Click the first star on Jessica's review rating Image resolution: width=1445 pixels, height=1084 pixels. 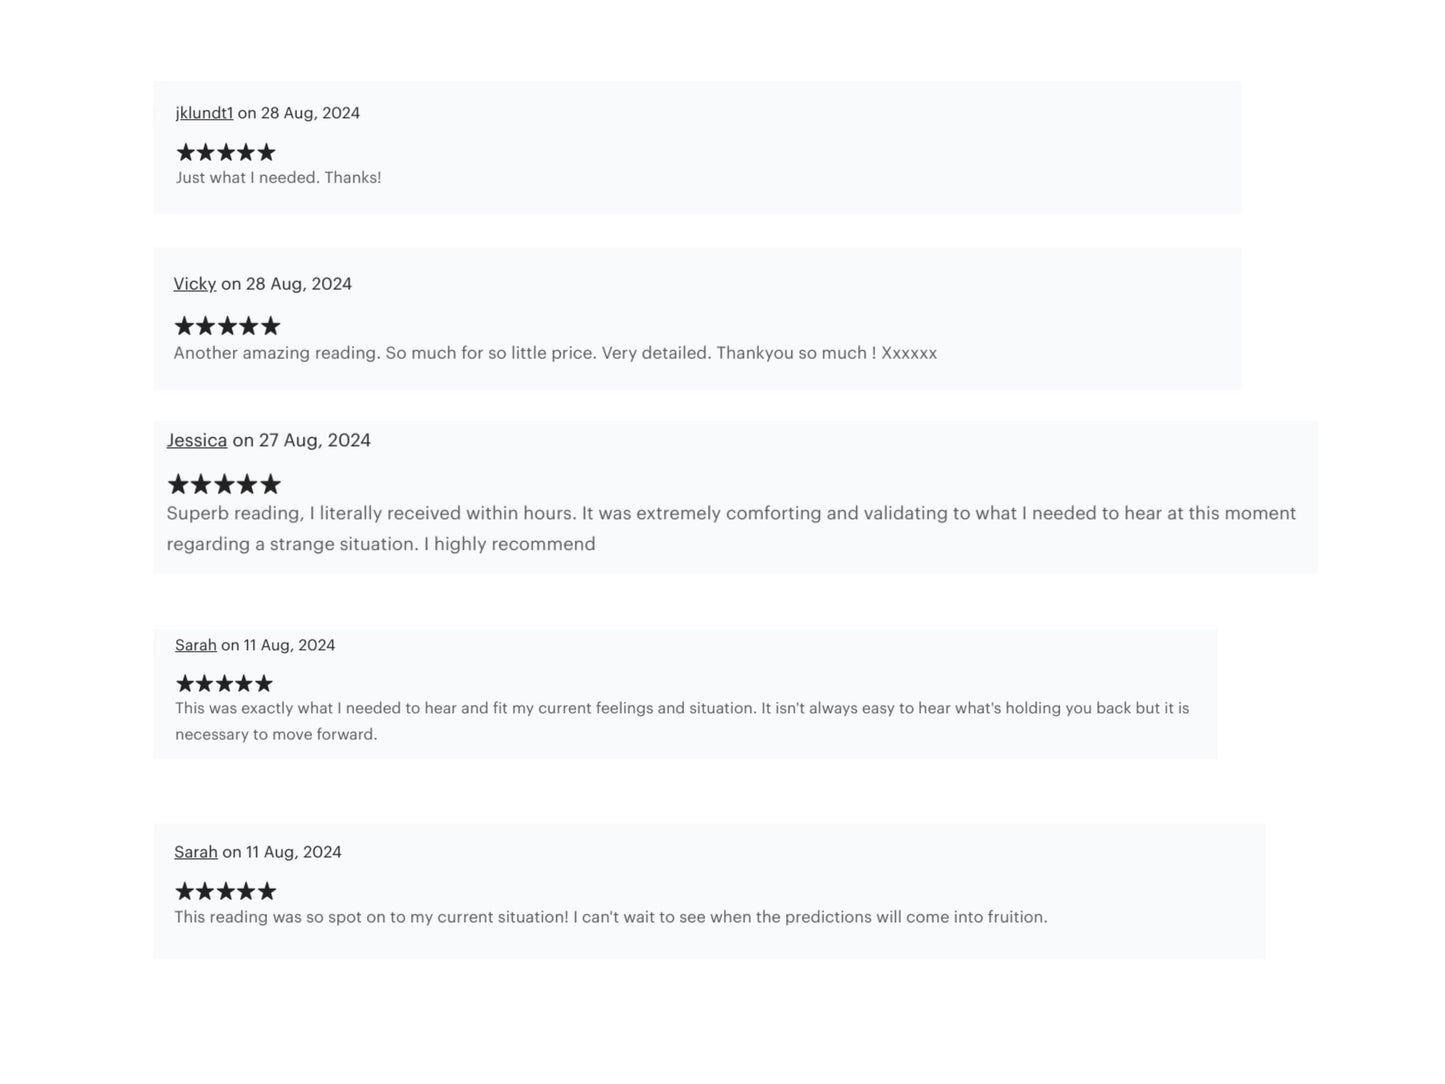pos(178,485)
